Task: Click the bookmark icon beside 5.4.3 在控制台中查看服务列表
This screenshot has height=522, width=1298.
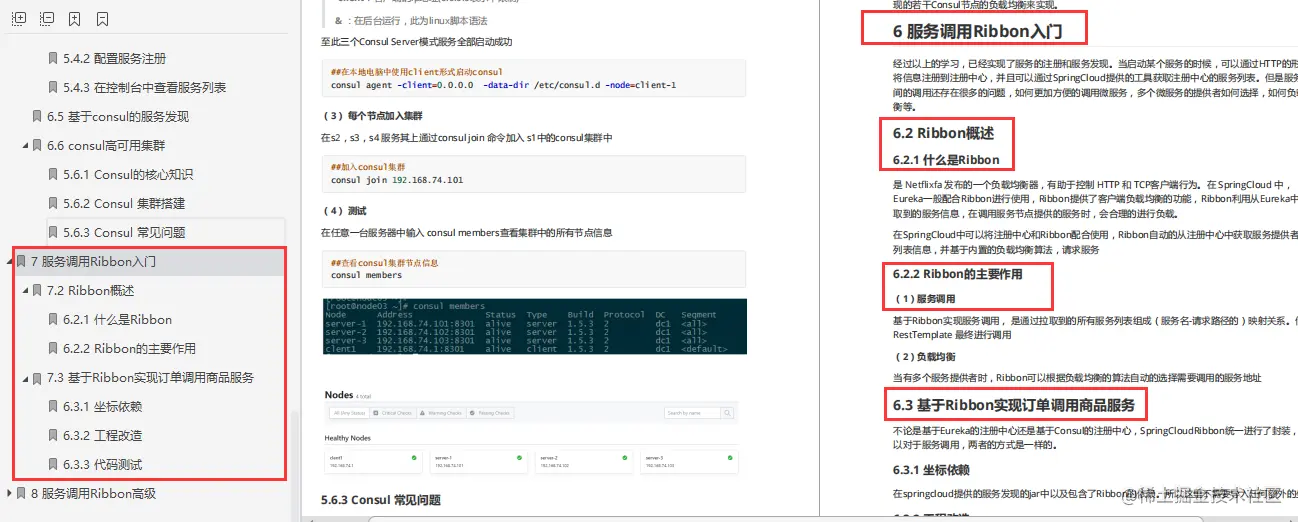Action: (53, 87)
